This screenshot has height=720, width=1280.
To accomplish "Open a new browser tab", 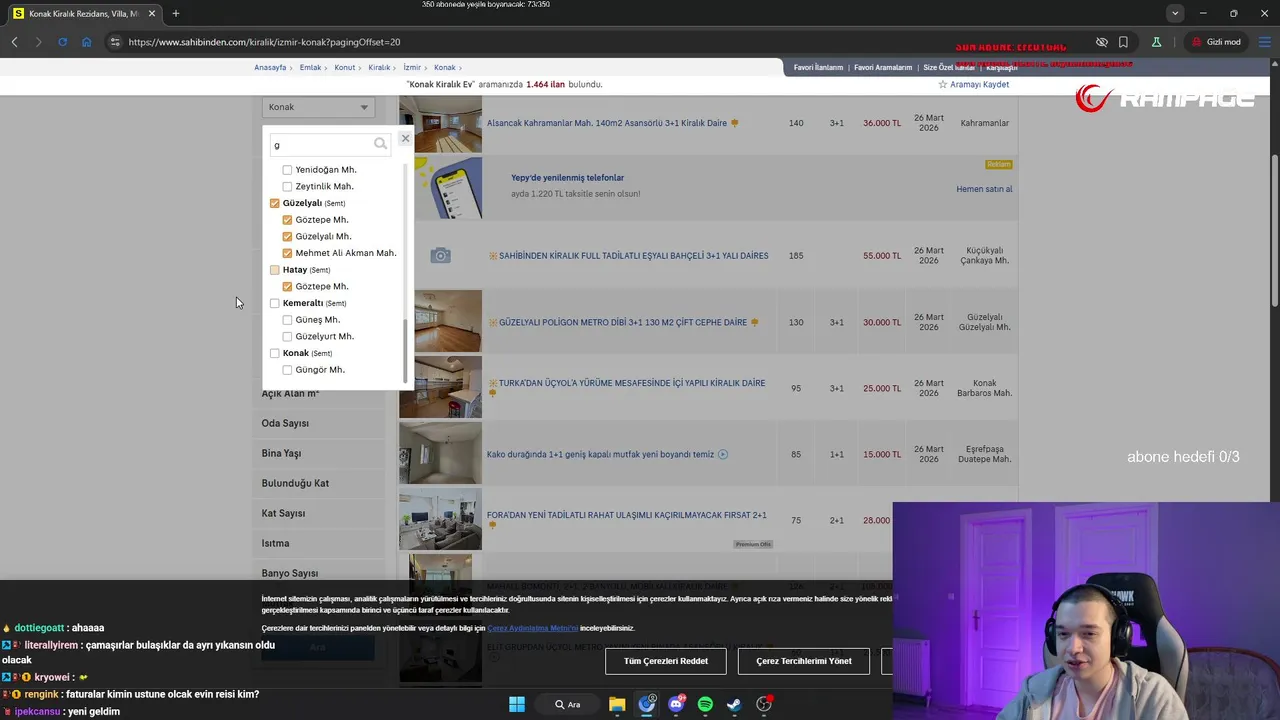I will 176,13.
